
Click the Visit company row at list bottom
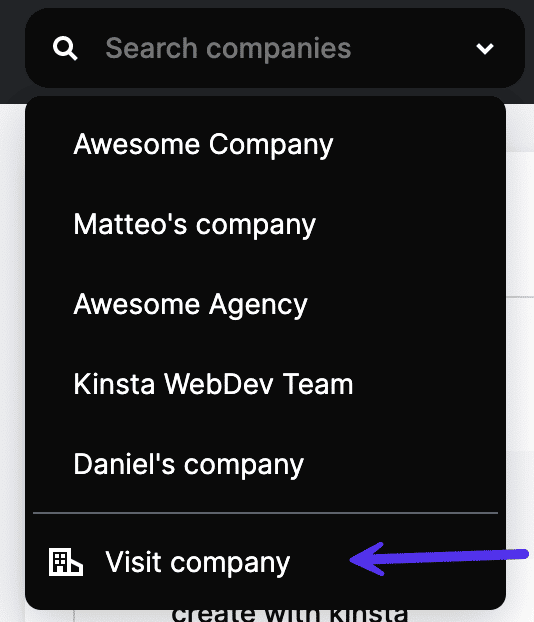coord(265,562)
